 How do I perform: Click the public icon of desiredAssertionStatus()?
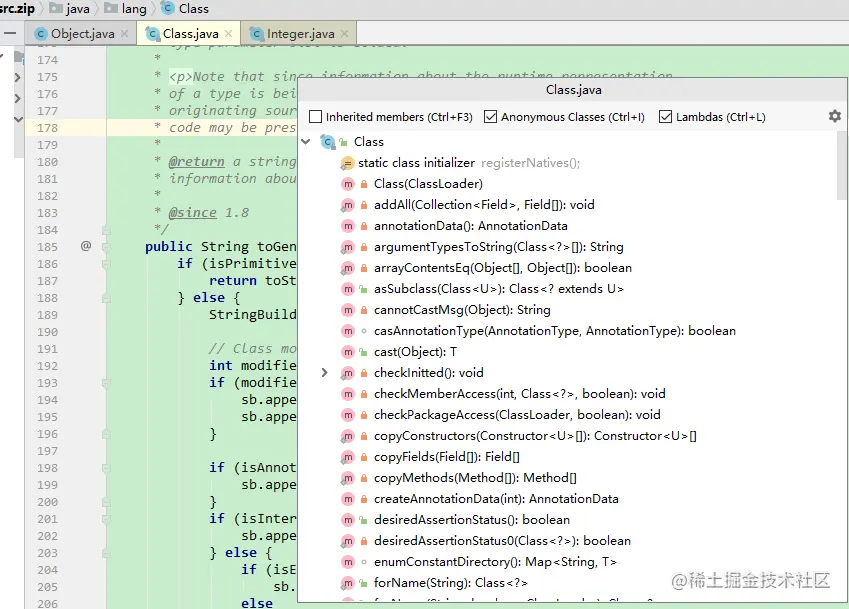click(x=364, y=520)
